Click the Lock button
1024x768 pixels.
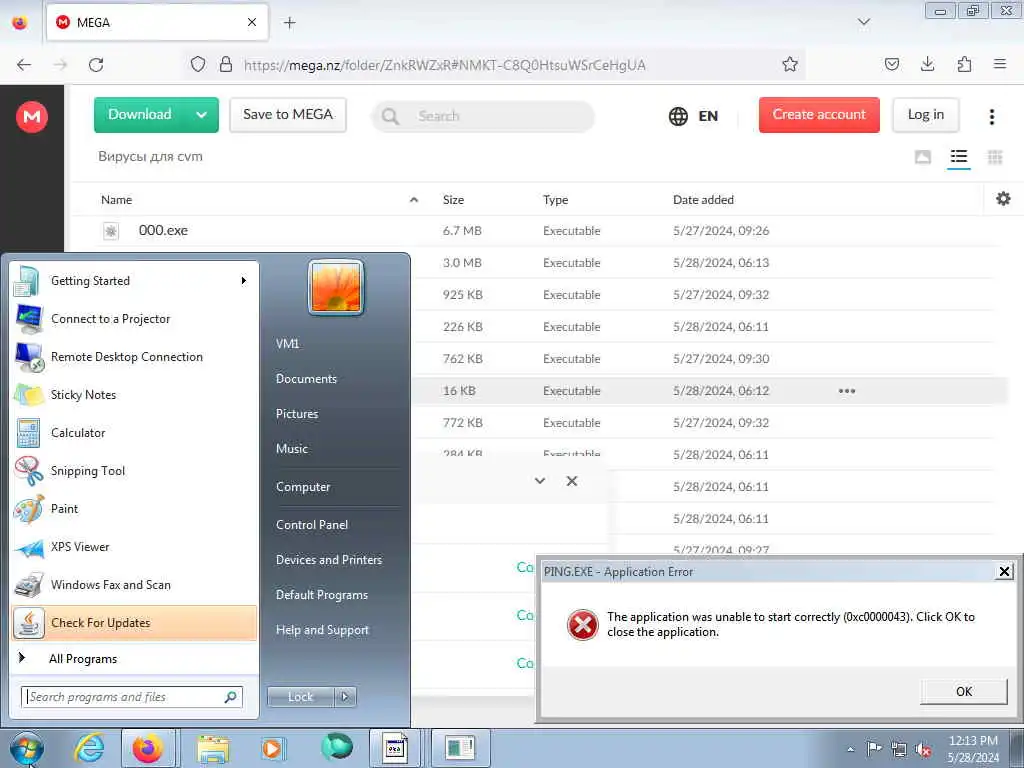click(300, 697)
